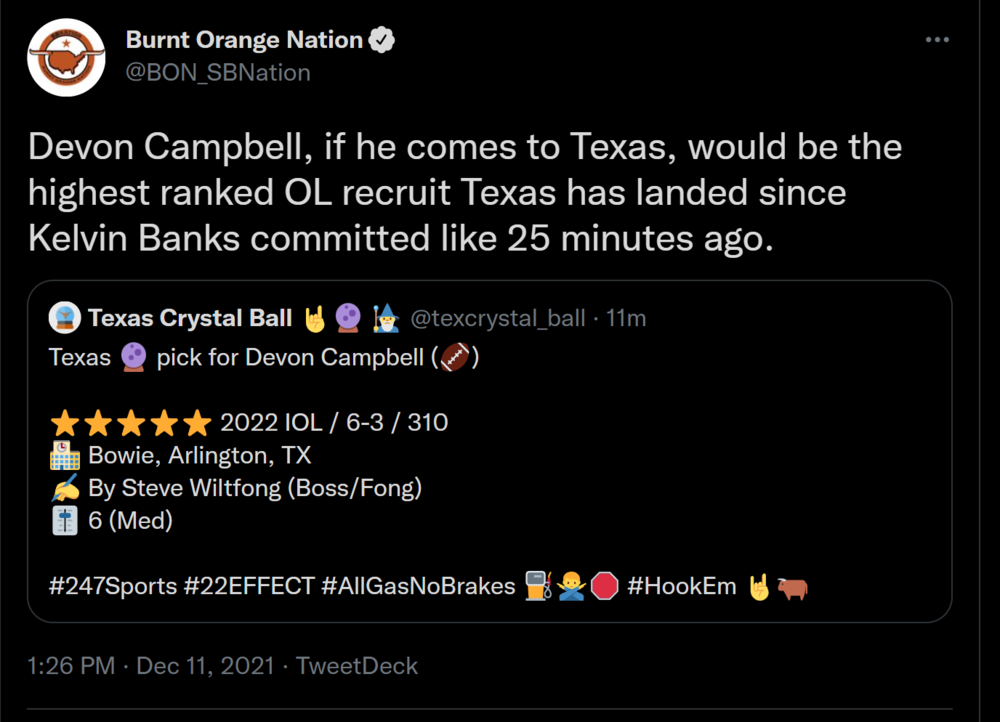
Task: Click the 11m timestamp on quoted tweet
Action: tap(626, 318)
